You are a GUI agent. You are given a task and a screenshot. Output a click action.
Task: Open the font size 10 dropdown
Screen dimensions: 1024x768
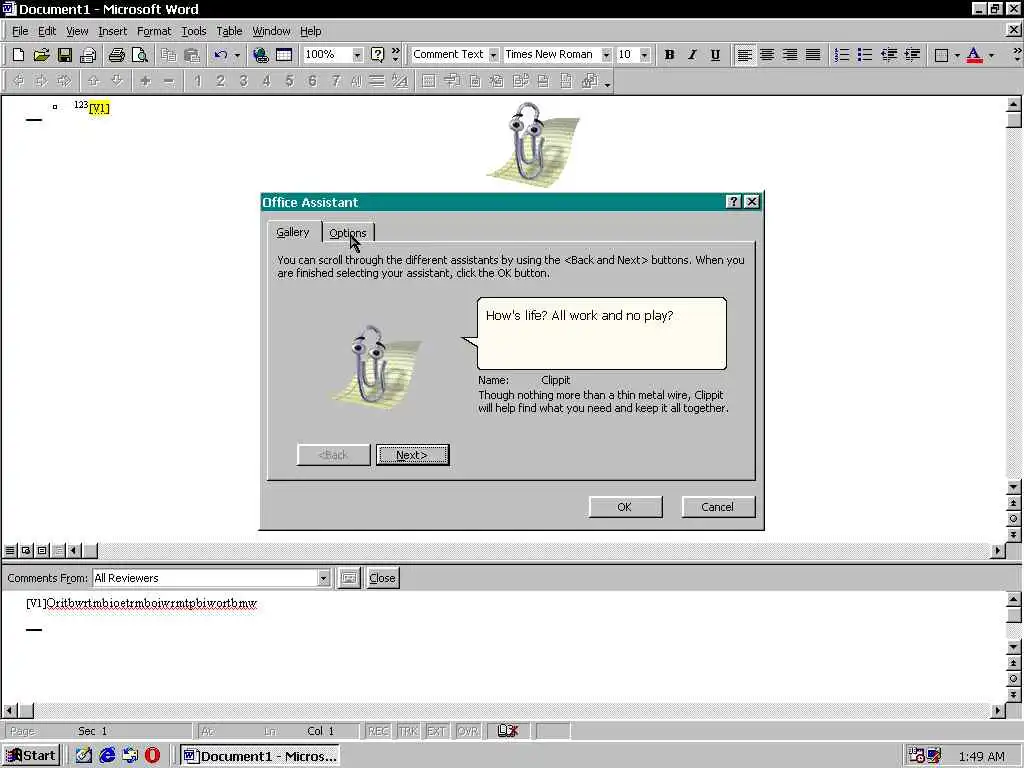click(x=645, y=55)
